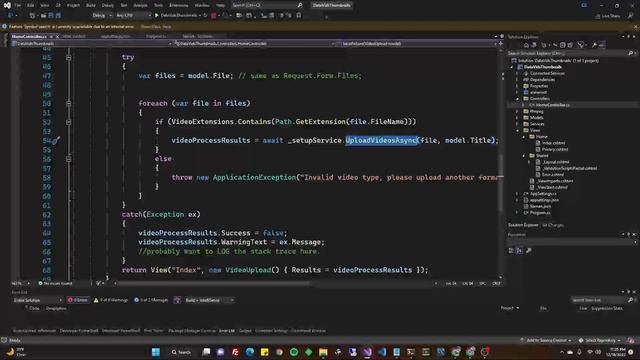Open the Edit menu
640x360 pixels.
pyautogui.click(x=31, y=5)
